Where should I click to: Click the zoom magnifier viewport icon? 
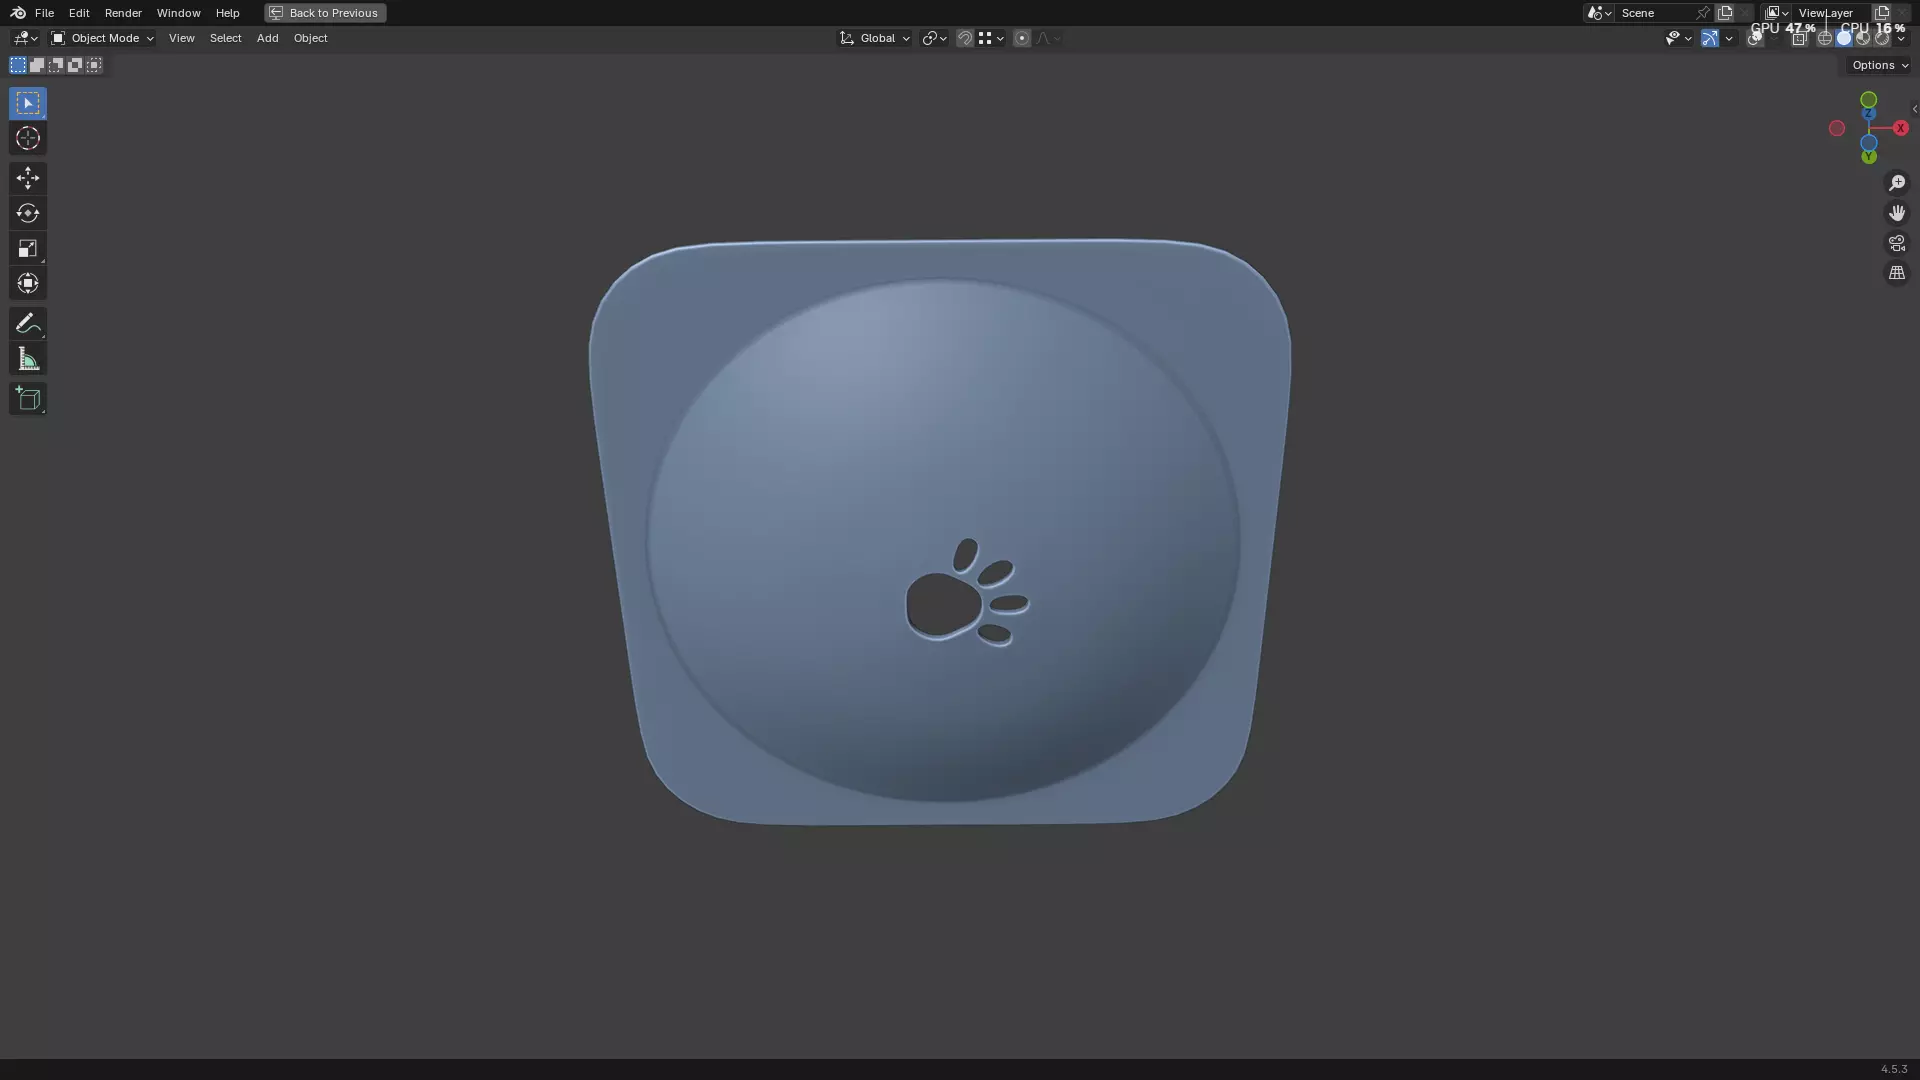coord(1897,183)
